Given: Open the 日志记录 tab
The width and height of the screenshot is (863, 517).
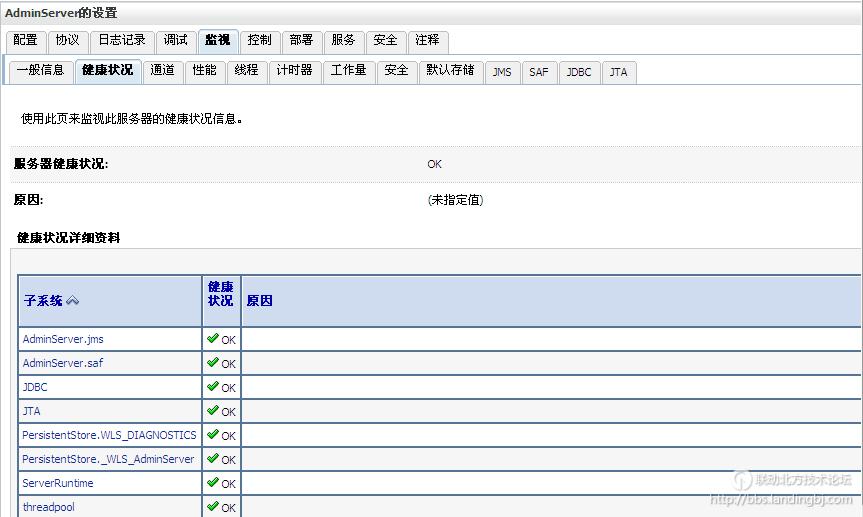Looking at the screenshot, I should [122, 41].
